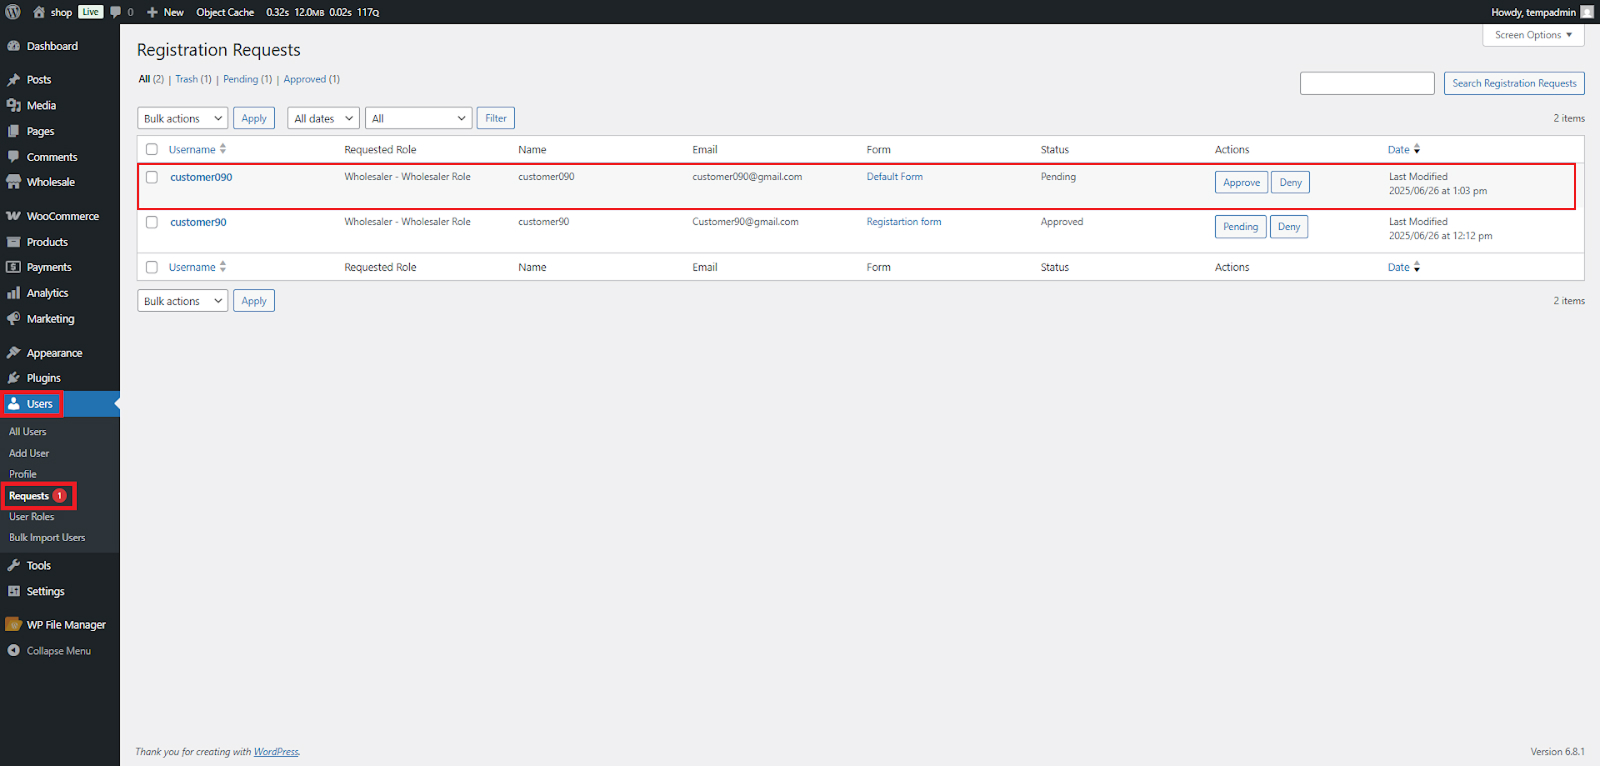Sort by Username arrows in table header
Screen dimensions: 1600x766
[223, 149]
